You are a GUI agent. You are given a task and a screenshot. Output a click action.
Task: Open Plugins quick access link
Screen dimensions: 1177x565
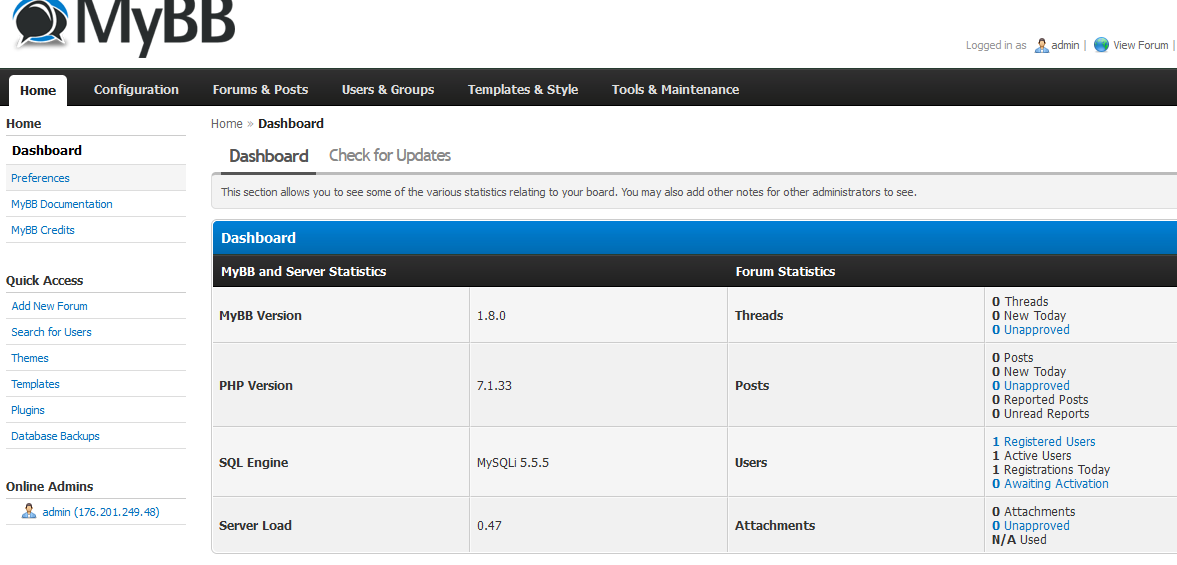[x=28, y=410]
